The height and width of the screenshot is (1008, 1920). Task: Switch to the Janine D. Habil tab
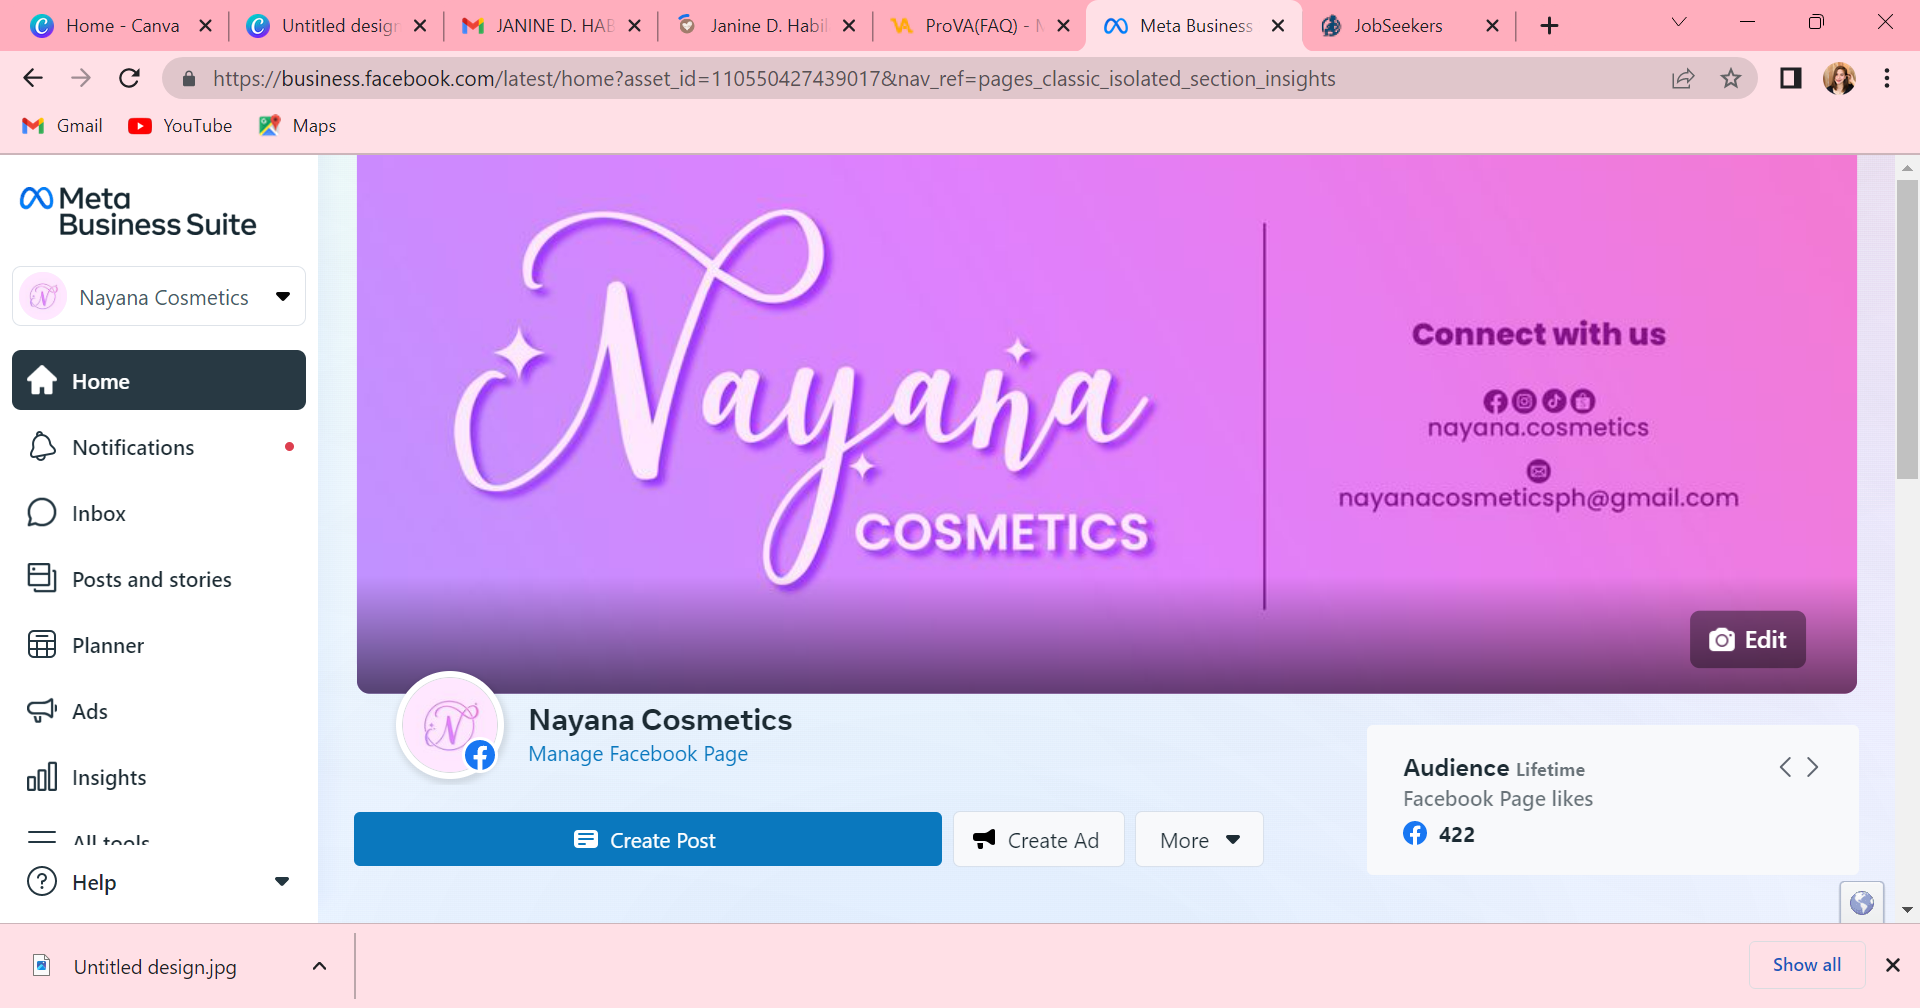tap(766, 26)
